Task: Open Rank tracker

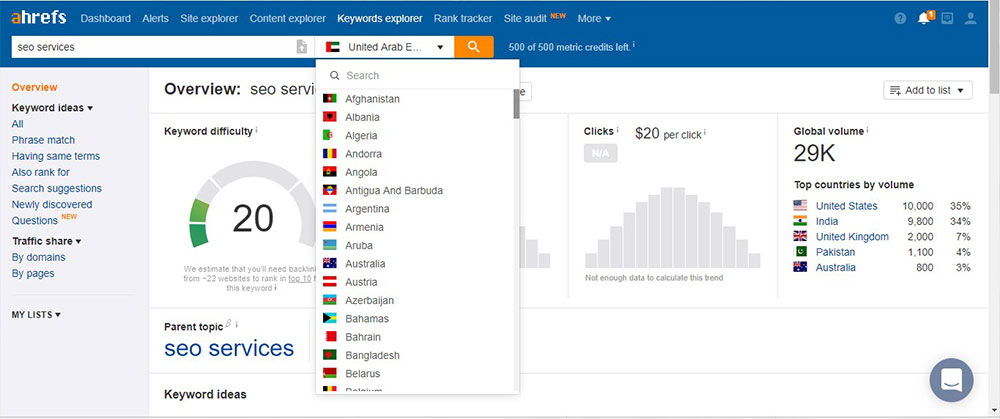Action: point(463,18)
